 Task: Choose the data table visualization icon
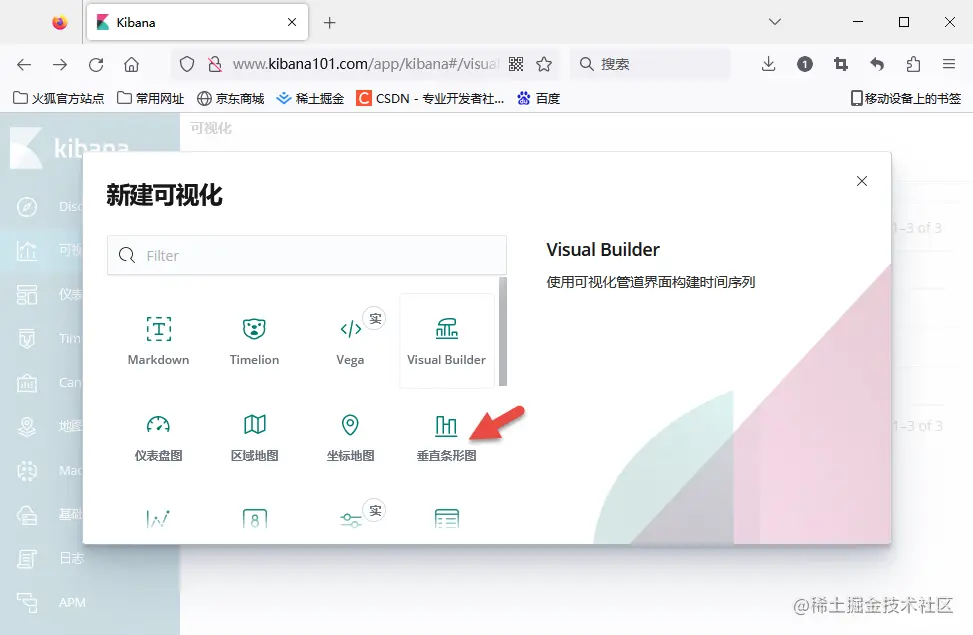pos(447,518)
